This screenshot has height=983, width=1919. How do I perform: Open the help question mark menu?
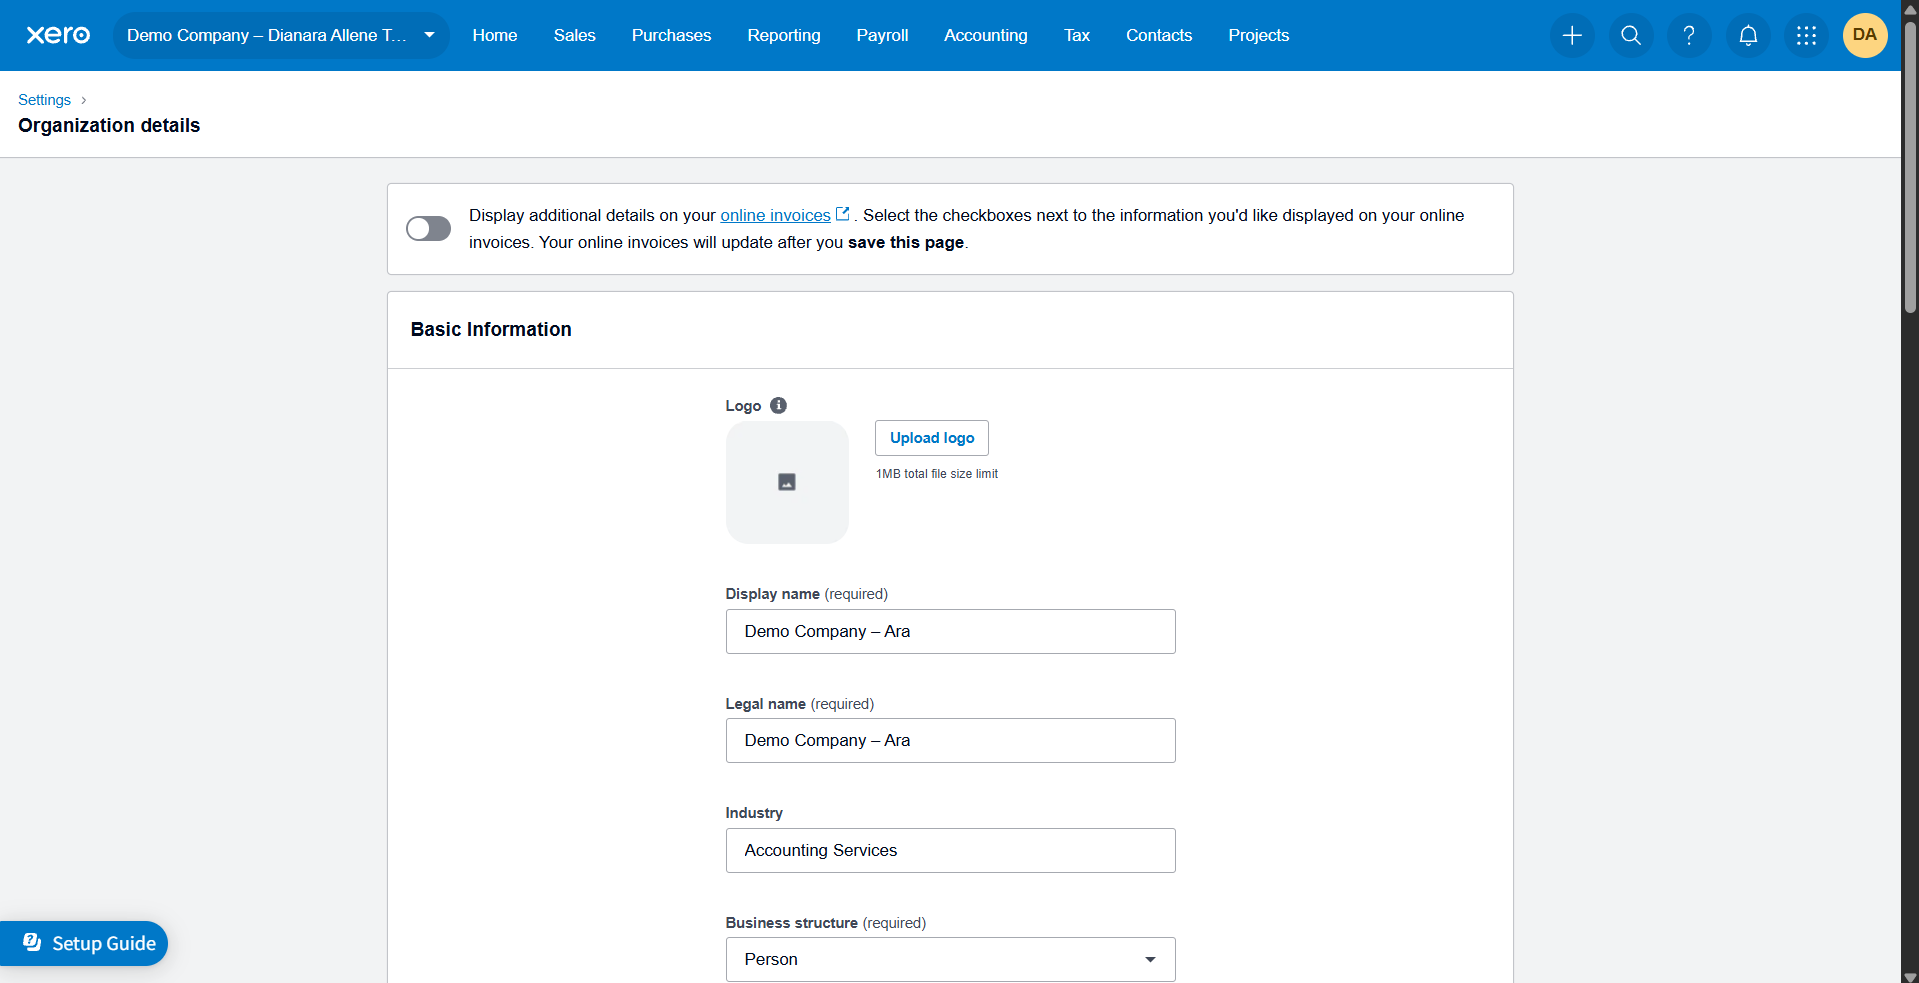tap(1689, 35)
